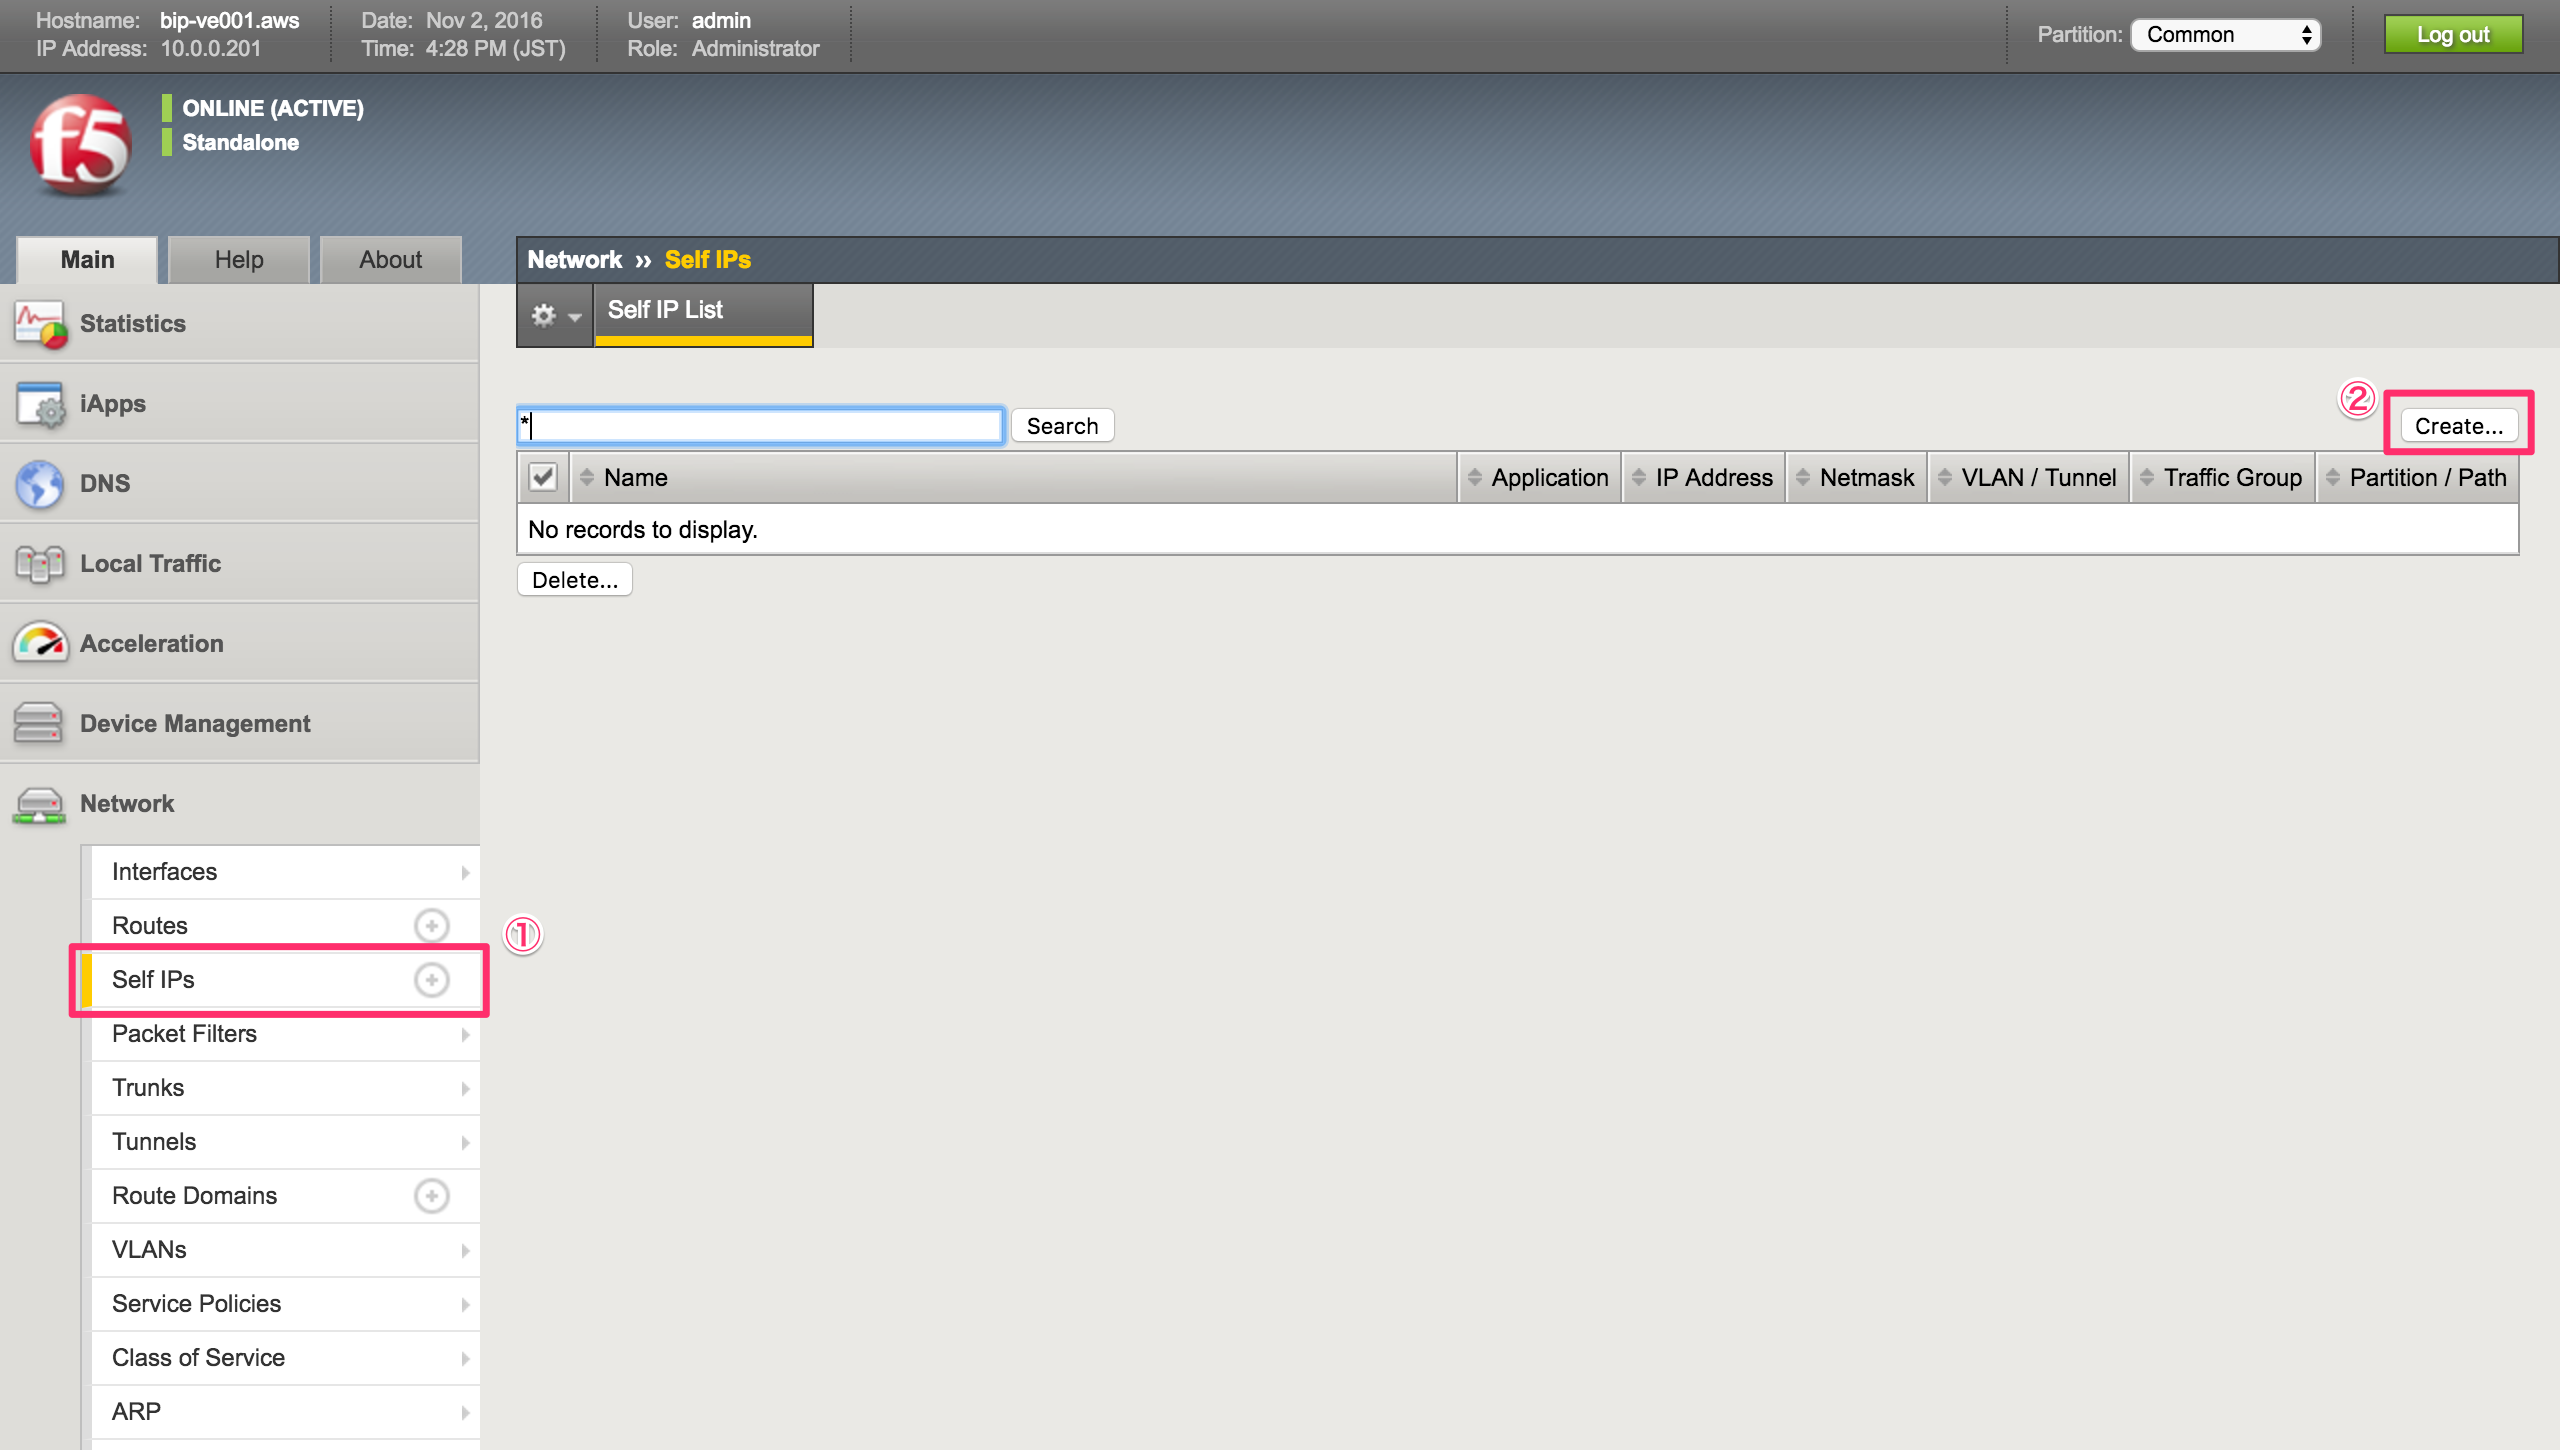Toggle the select-all checkbox in table header
2560x1450 pixels.
click(544, 477)
